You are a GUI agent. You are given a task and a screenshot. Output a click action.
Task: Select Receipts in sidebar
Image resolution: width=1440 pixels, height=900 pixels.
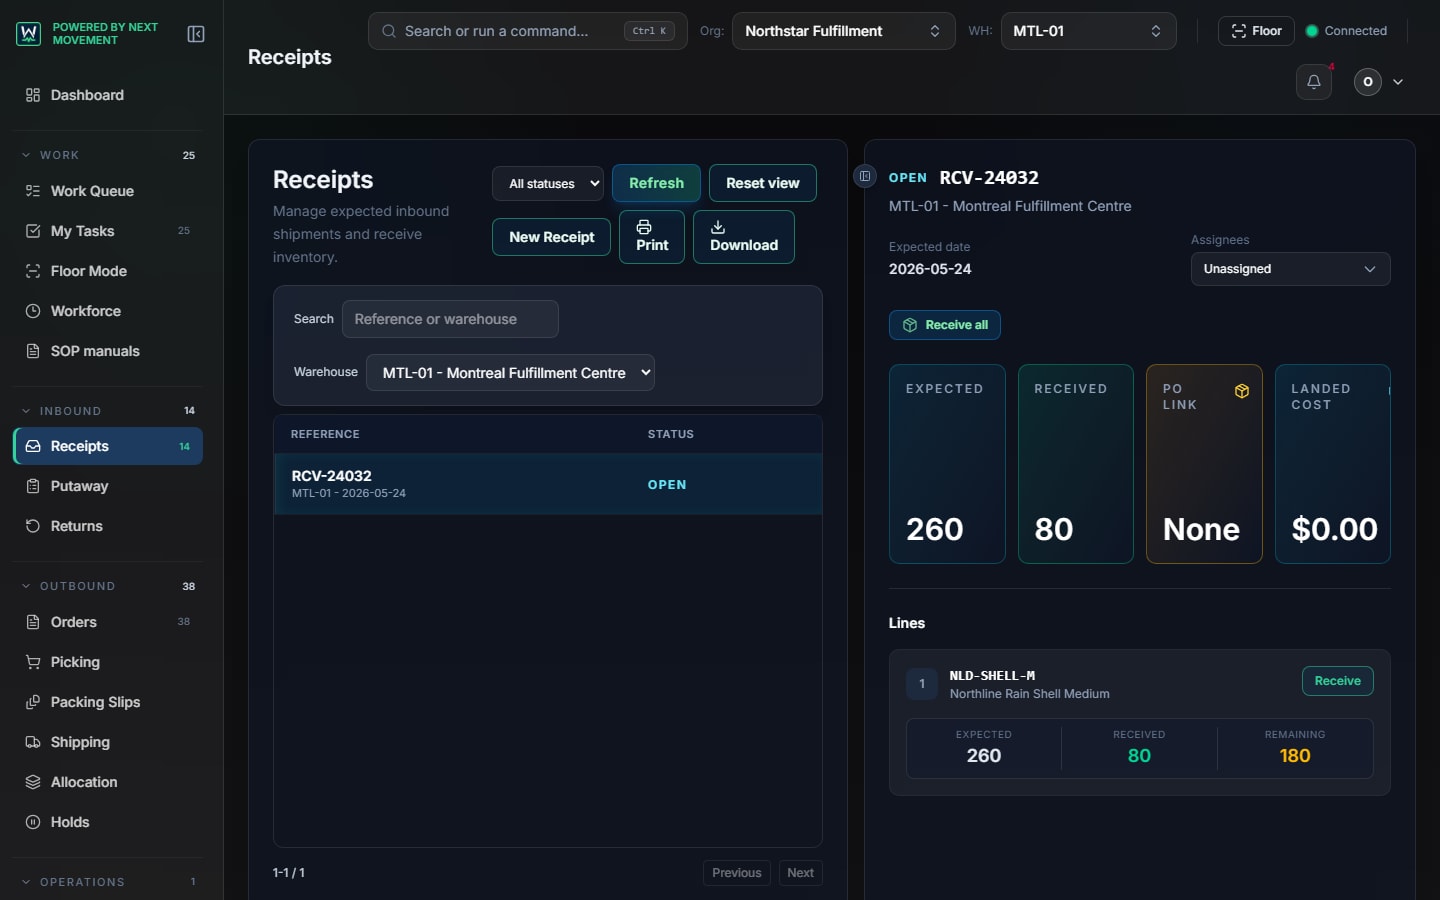pos(108,446)
